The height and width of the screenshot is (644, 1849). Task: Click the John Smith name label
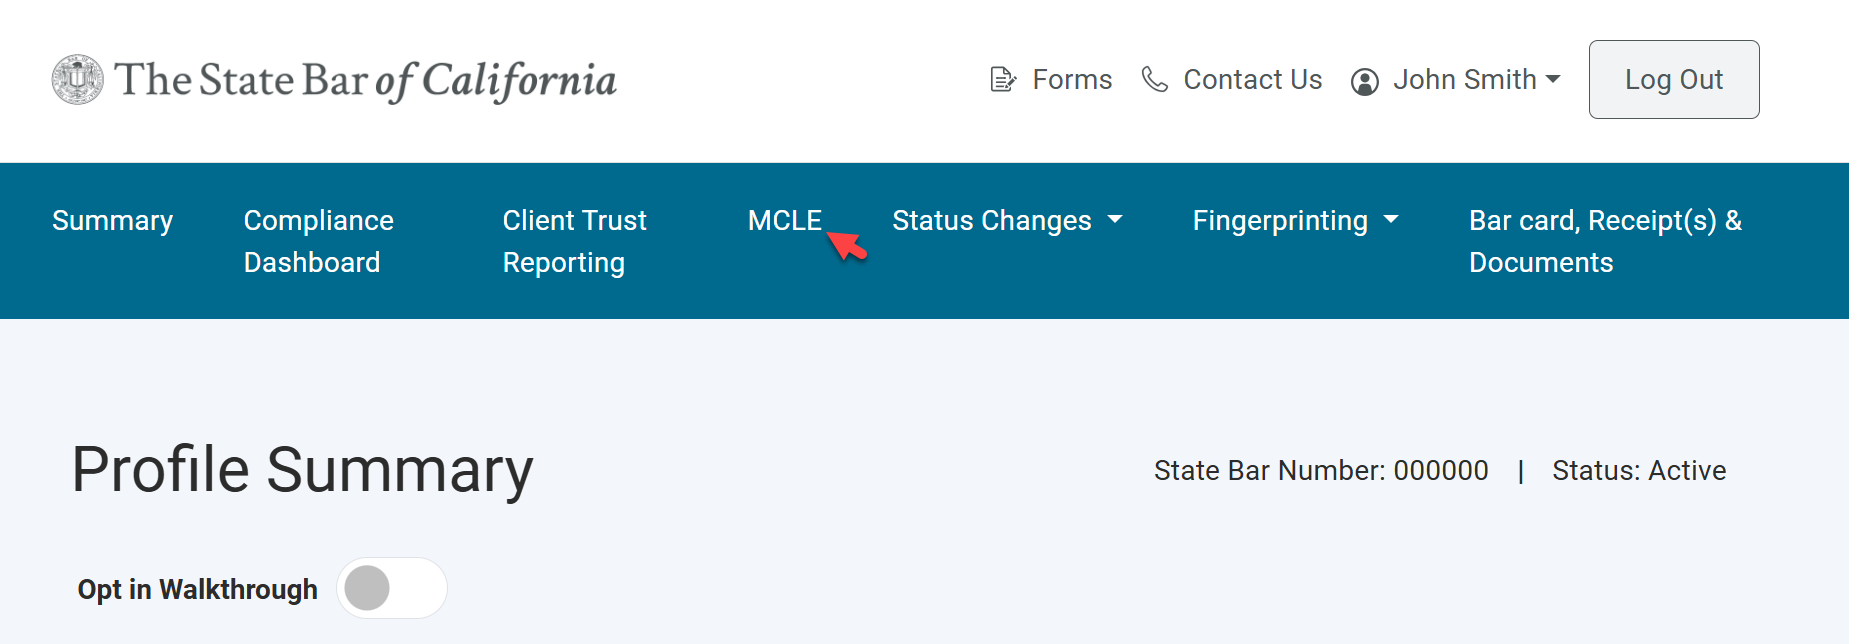1465,80
